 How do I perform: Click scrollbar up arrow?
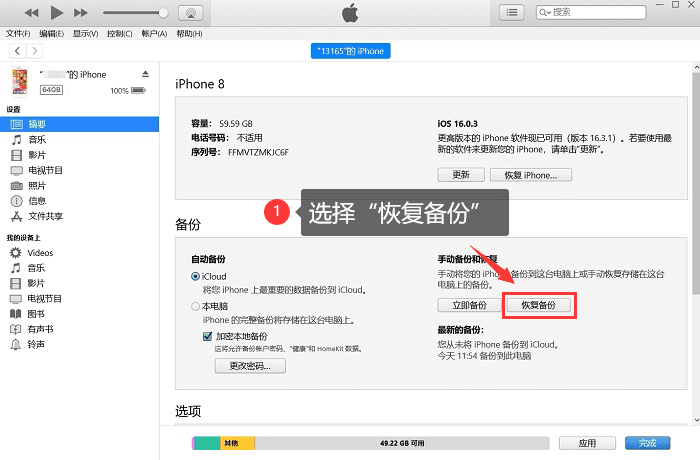point(696,67)
